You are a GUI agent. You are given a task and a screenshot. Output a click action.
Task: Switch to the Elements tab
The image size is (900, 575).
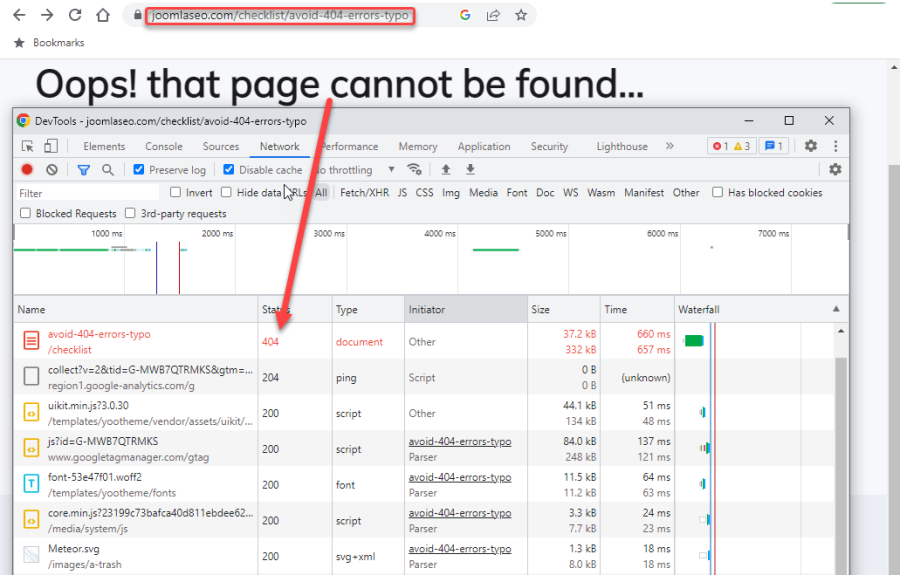[x=104, y=146]
